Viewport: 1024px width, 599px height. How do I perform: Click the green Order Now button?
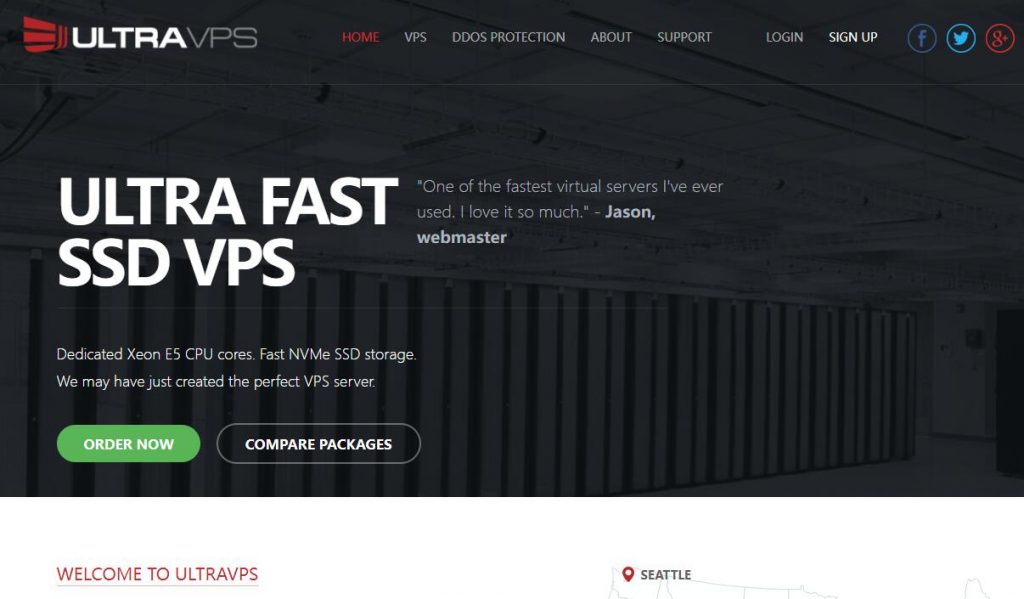[129, 444]
